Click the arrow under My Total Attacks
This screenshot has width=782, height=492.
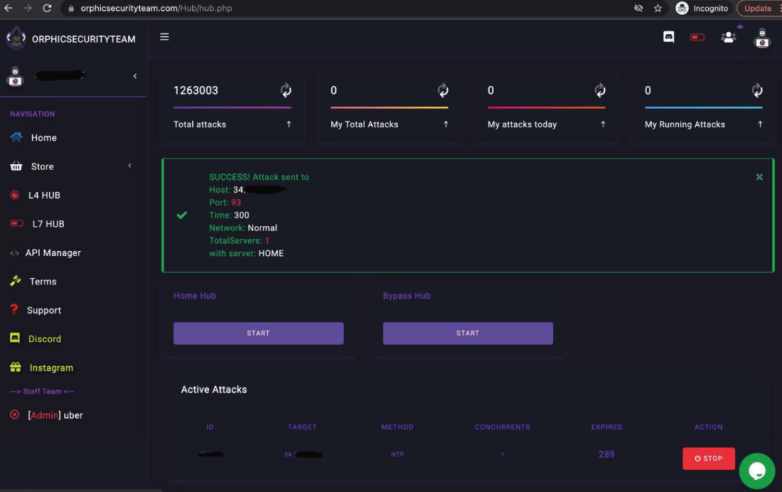[446, 125]
